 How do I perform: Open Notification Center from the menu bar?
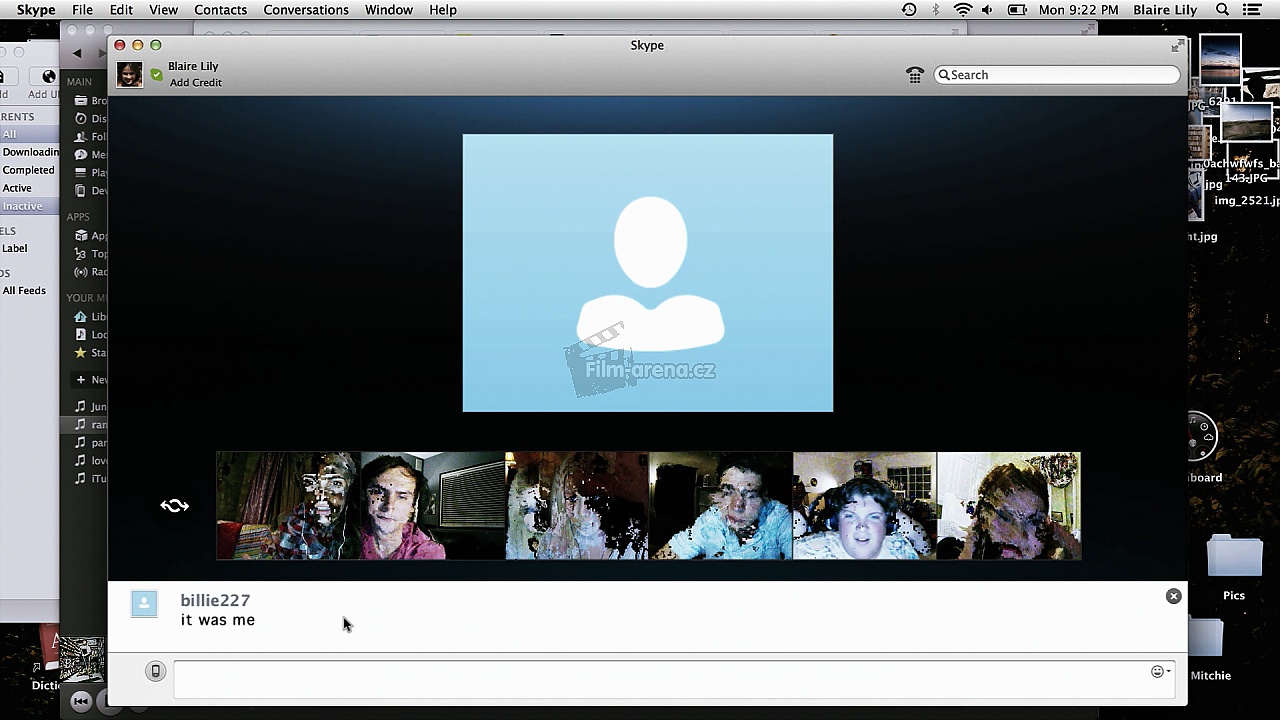pos(1251,10)
